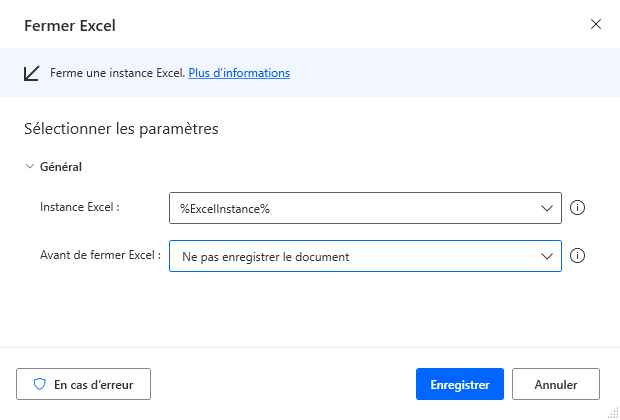This screenshot has height=420, width=620.
Task: Select the 'Ne pas enregistrer le document' field
Action: point(350,256)
